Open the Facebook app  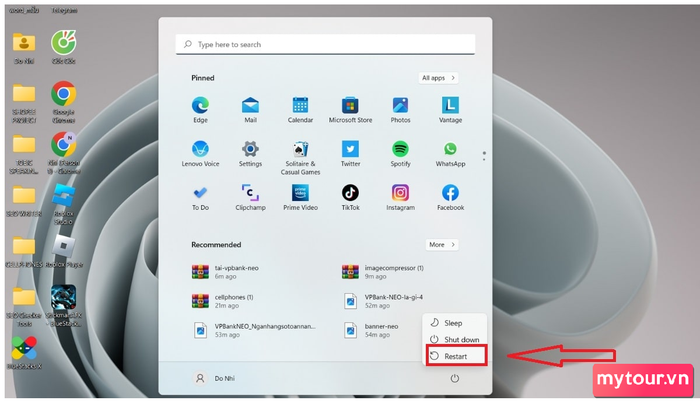450,197
